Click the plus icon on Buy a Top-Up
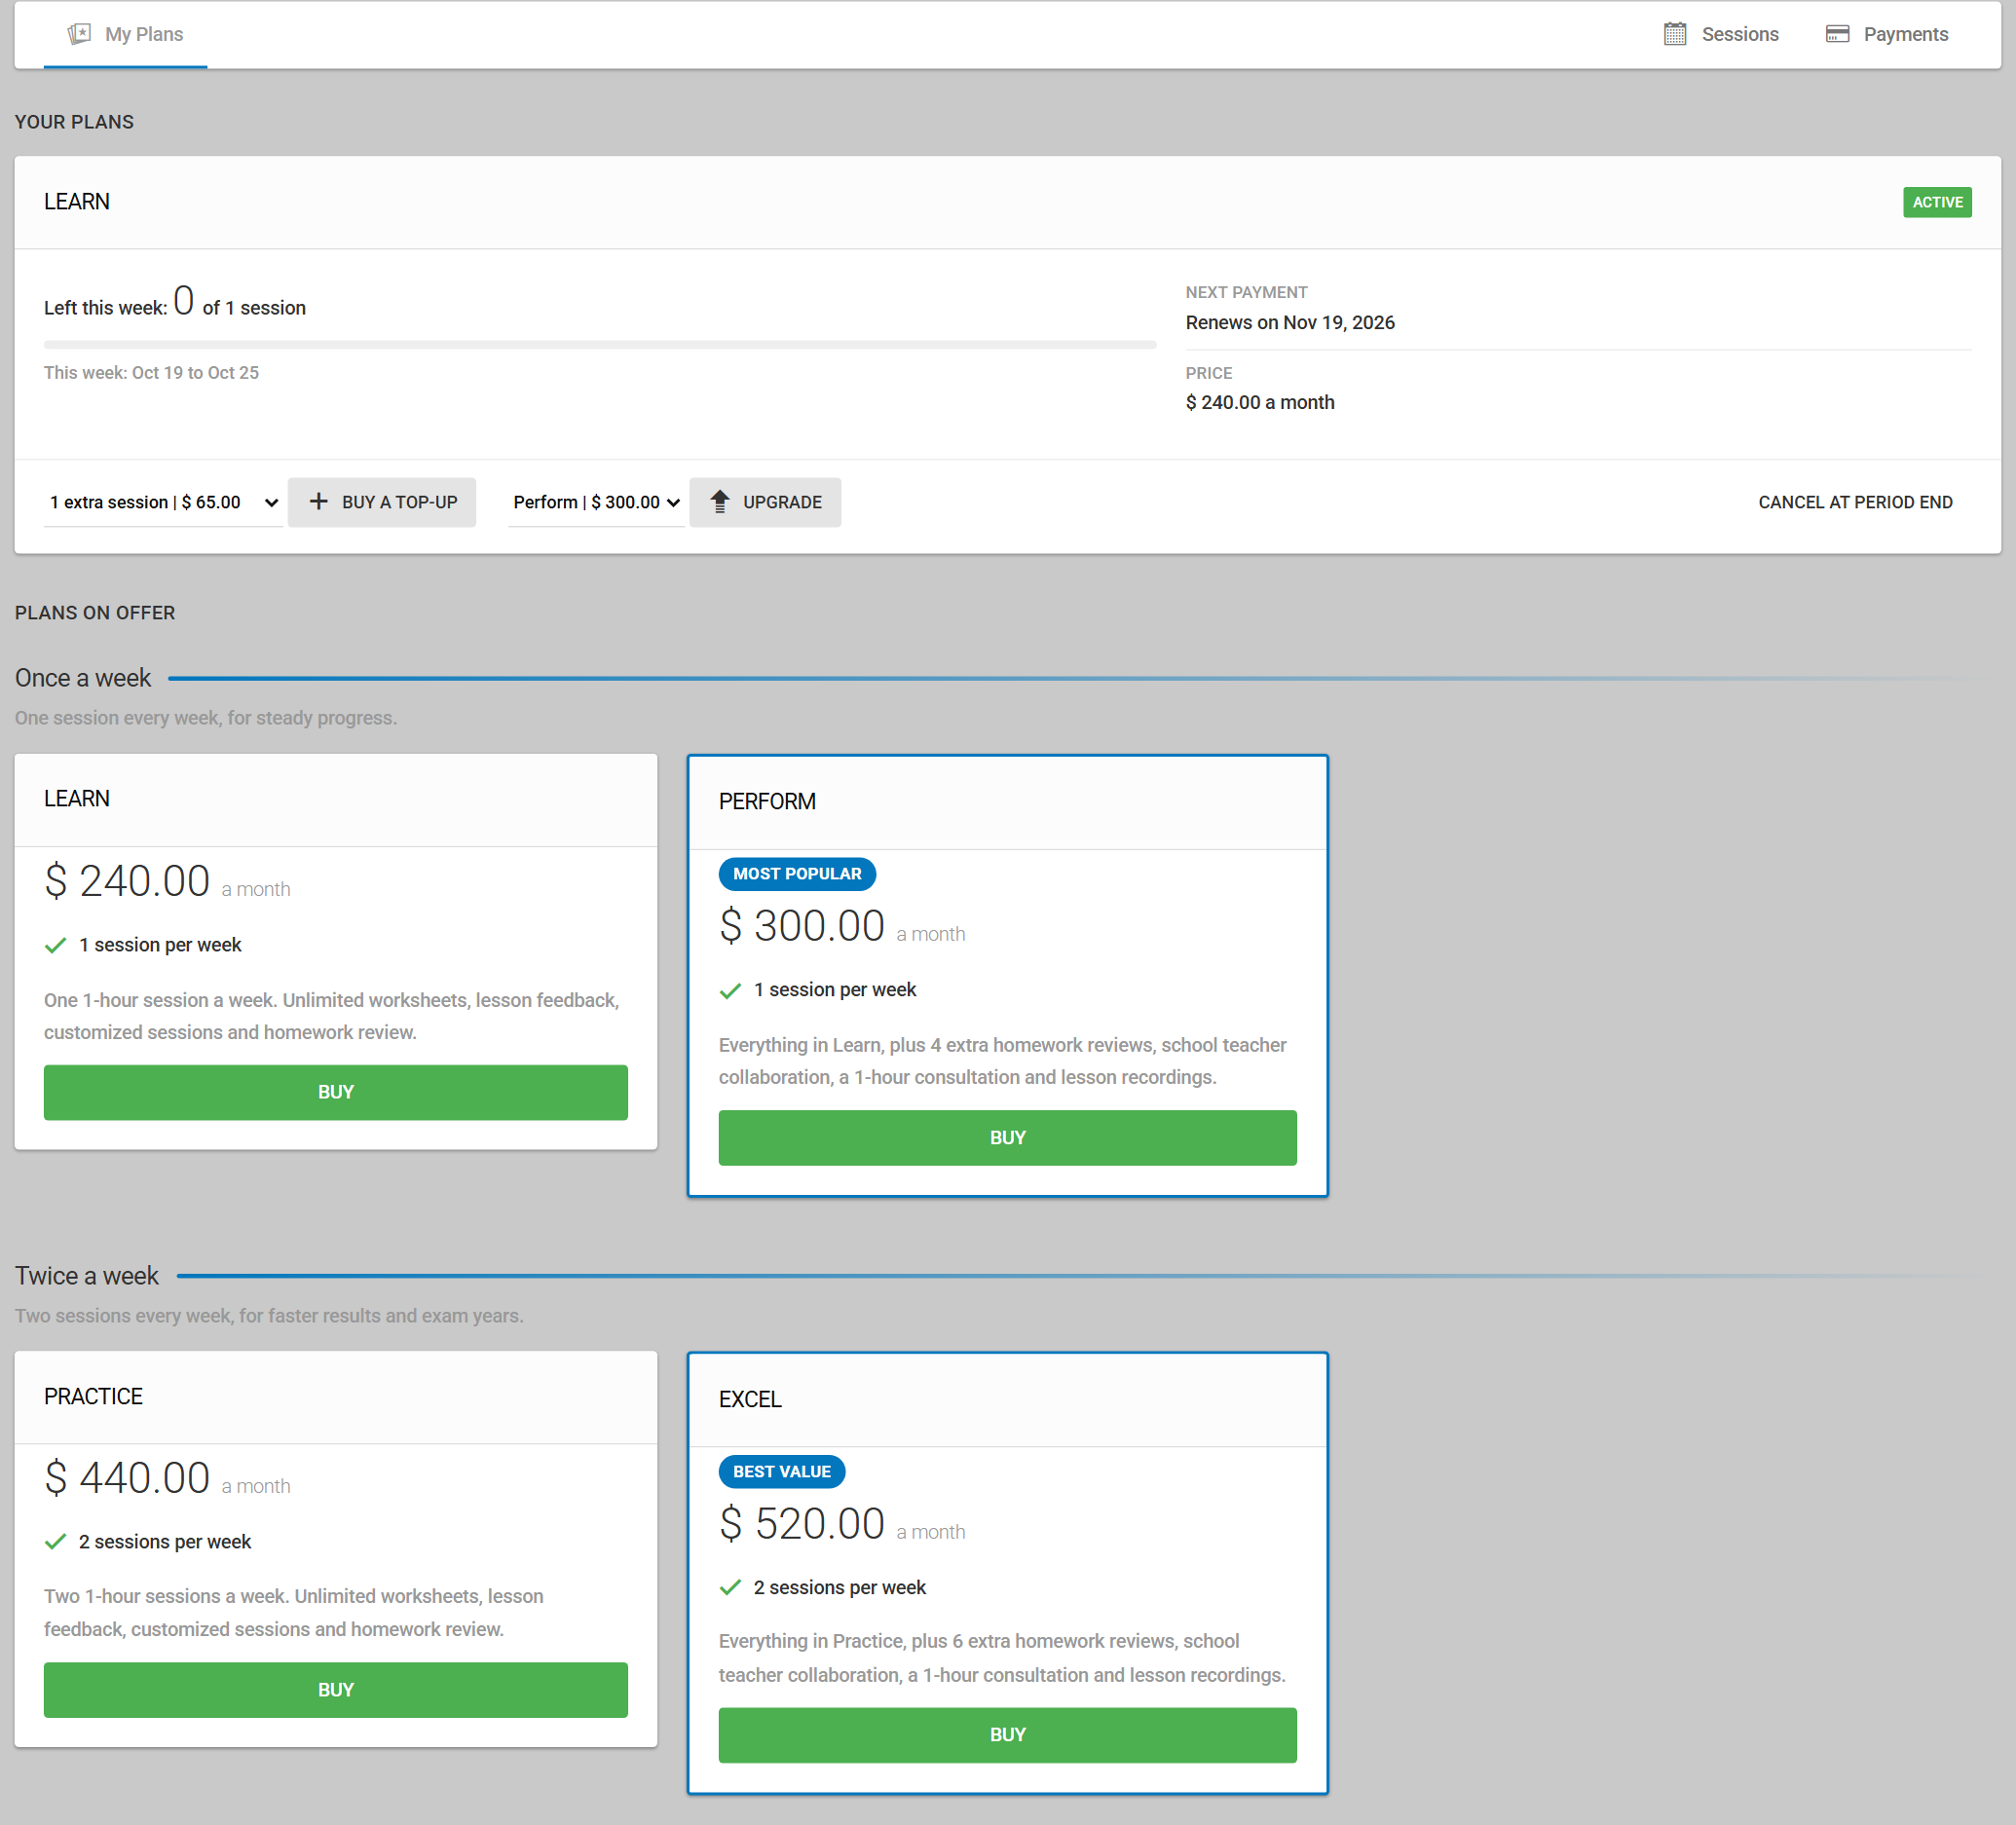Image resolution: width=2016 pixels, height=1825 pixels. coord(318,501)
